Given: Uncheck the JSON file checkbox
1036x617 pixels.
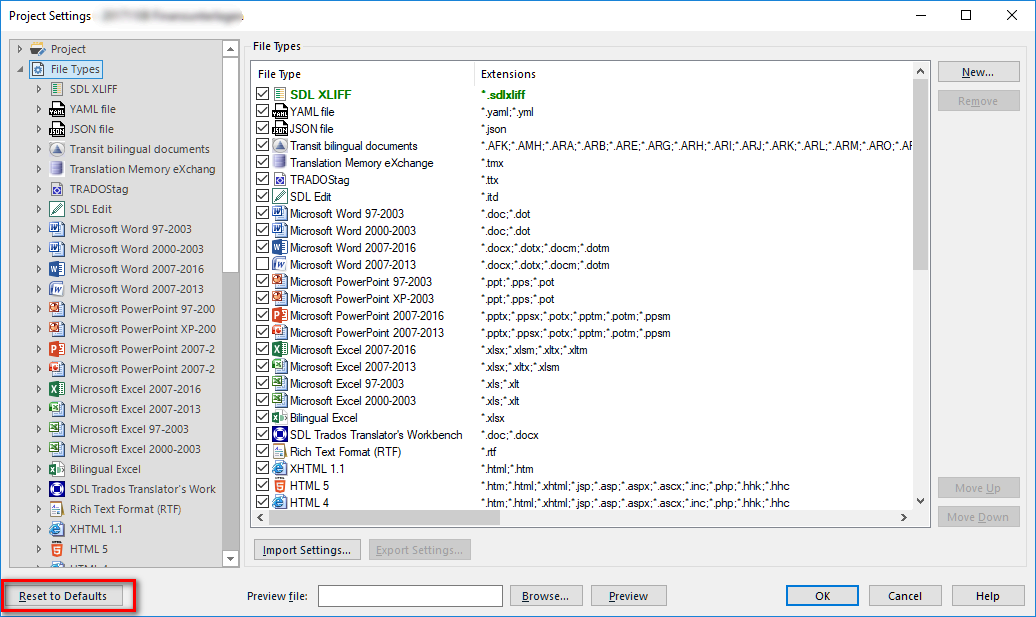Looking at the screenshot, I should 263,128.
